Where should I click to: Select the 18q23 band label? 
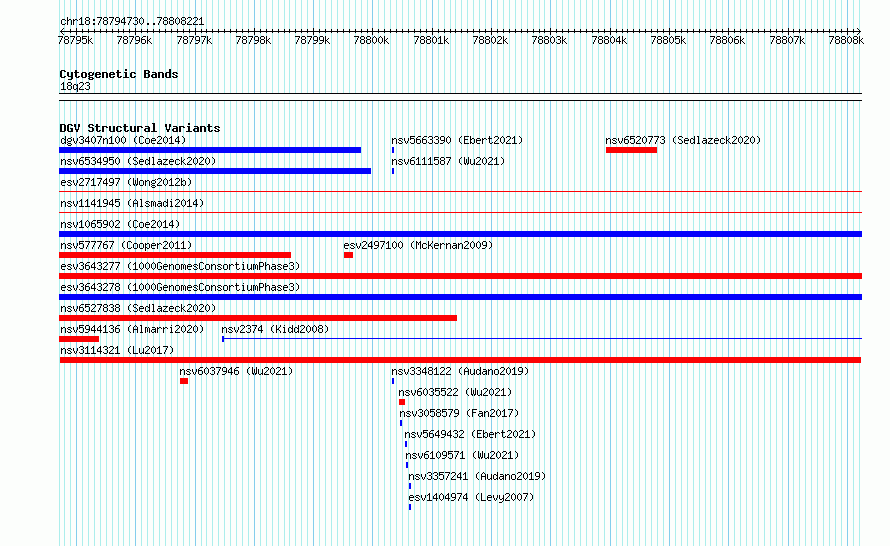point(75,86)
